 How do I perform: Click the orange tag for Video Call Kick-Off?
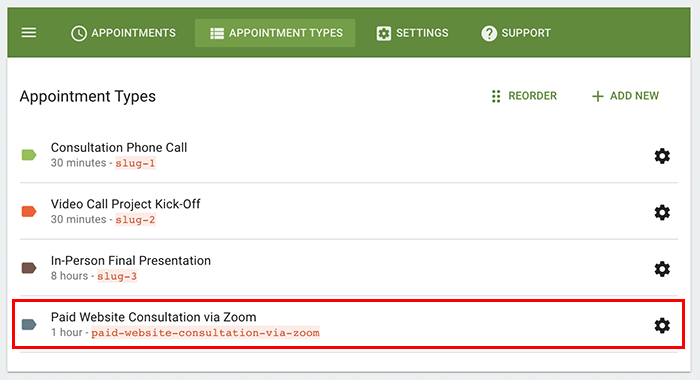point(29,211)
